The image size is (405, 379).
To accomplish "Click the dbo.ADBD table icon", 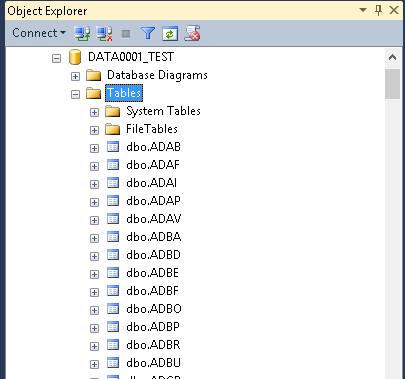I will pyautogui.click(x=113, y=255).
